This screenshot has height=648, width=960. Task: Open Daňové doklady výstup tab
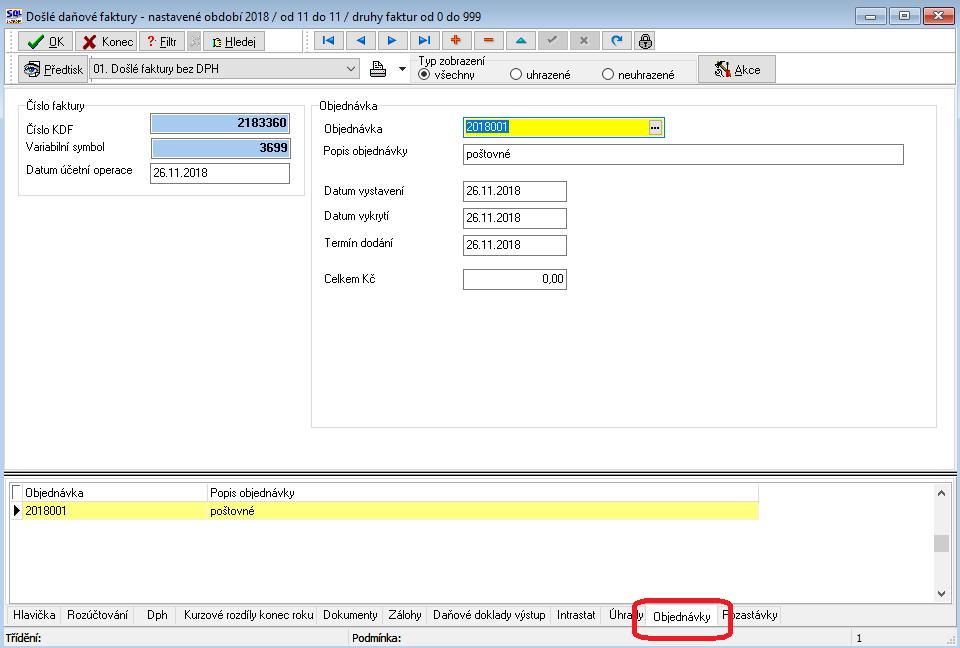489,614
